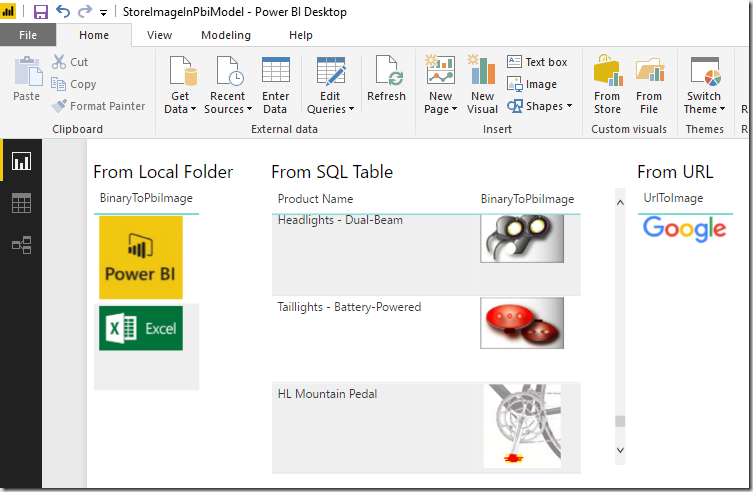The image size is (753, 492).
Task: Click the Product Name column header
Action: tap(316, 199)
